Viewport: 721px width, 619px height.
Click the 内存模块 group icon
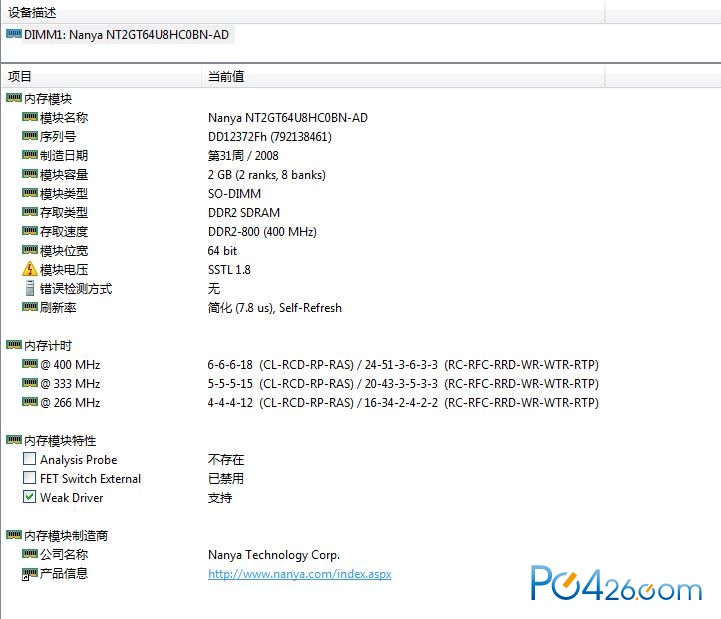coord(14,97)
